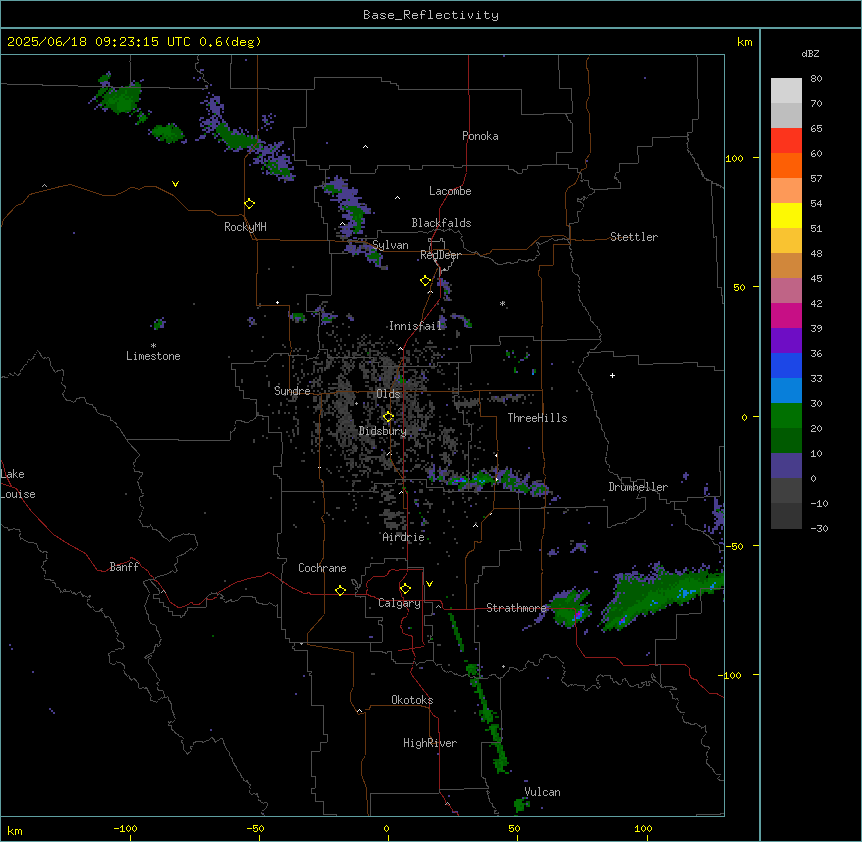The width and height of the screenshot is (862, 842).
Task: Select the Calgary label
Action: click(400, 603)
